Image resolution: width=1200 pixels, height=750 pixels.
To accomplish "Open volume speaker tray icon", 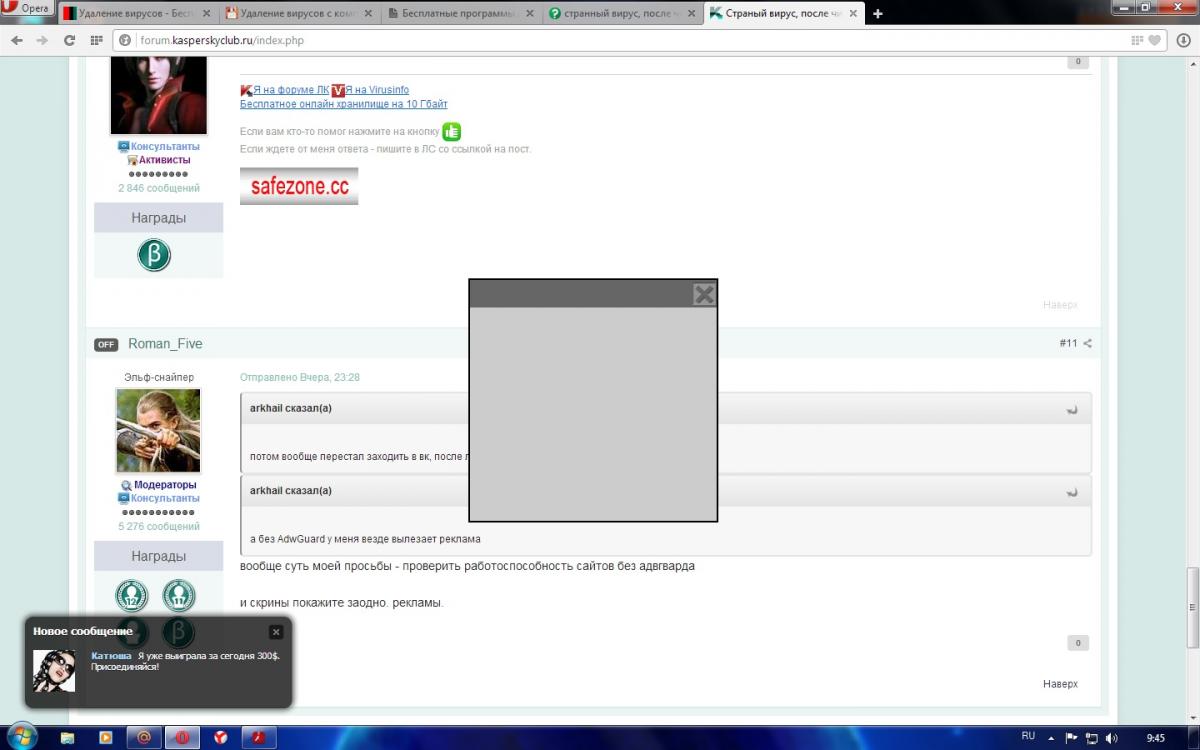I will [1112, 738].
